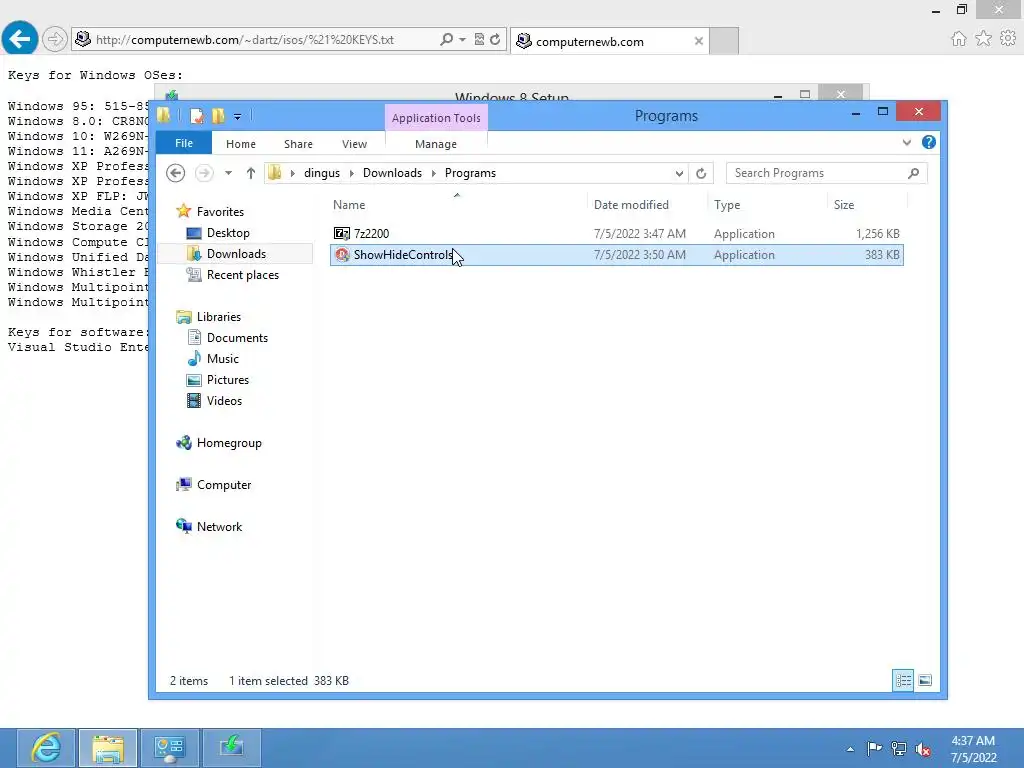Switch to Details view using the status bar icon
The height and width of the screenshot is (768, 1024).
[903, 680]
